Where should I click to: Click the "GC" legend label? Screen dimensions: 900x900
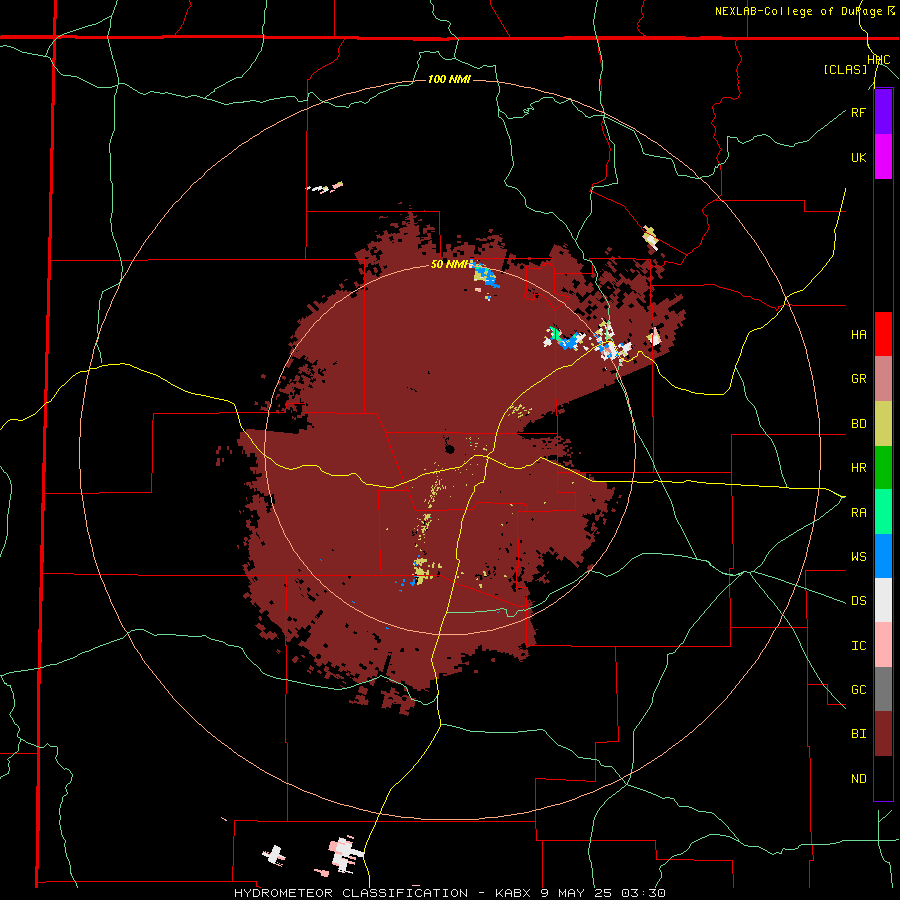click(x=858, y=690)
